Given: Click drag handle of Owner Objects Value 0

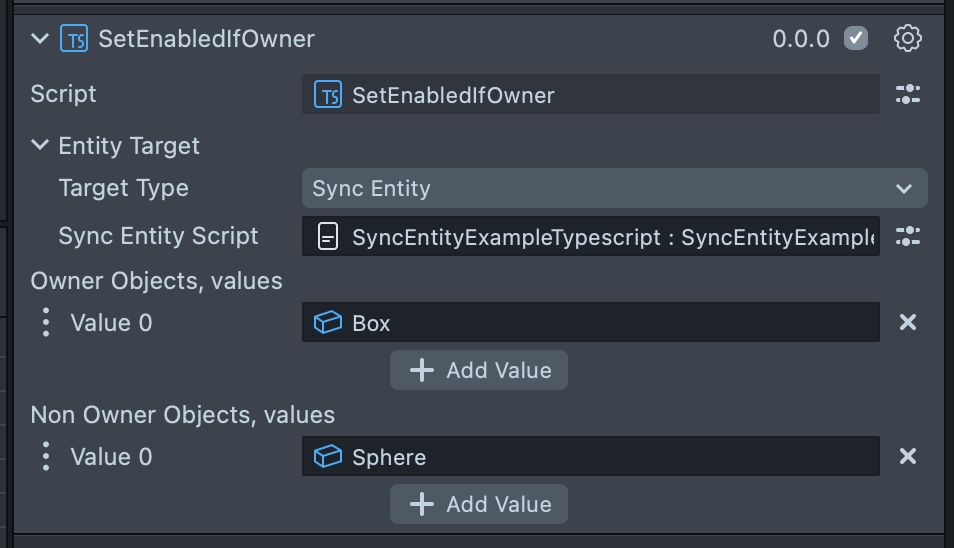Looking at the screenshot, I should tap(45, 322).
